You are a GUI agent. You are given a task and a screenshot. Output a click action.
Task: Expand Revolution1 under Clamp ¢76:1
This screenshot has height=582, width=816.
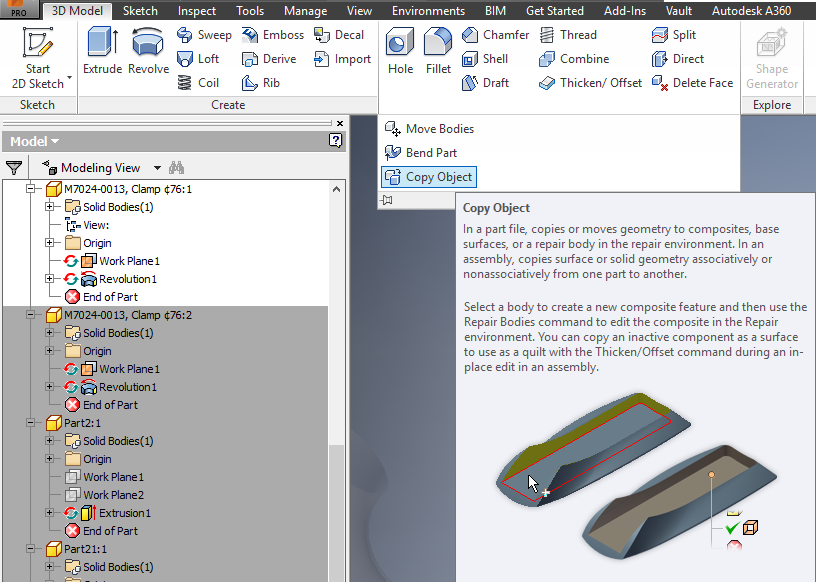(49, 279)
